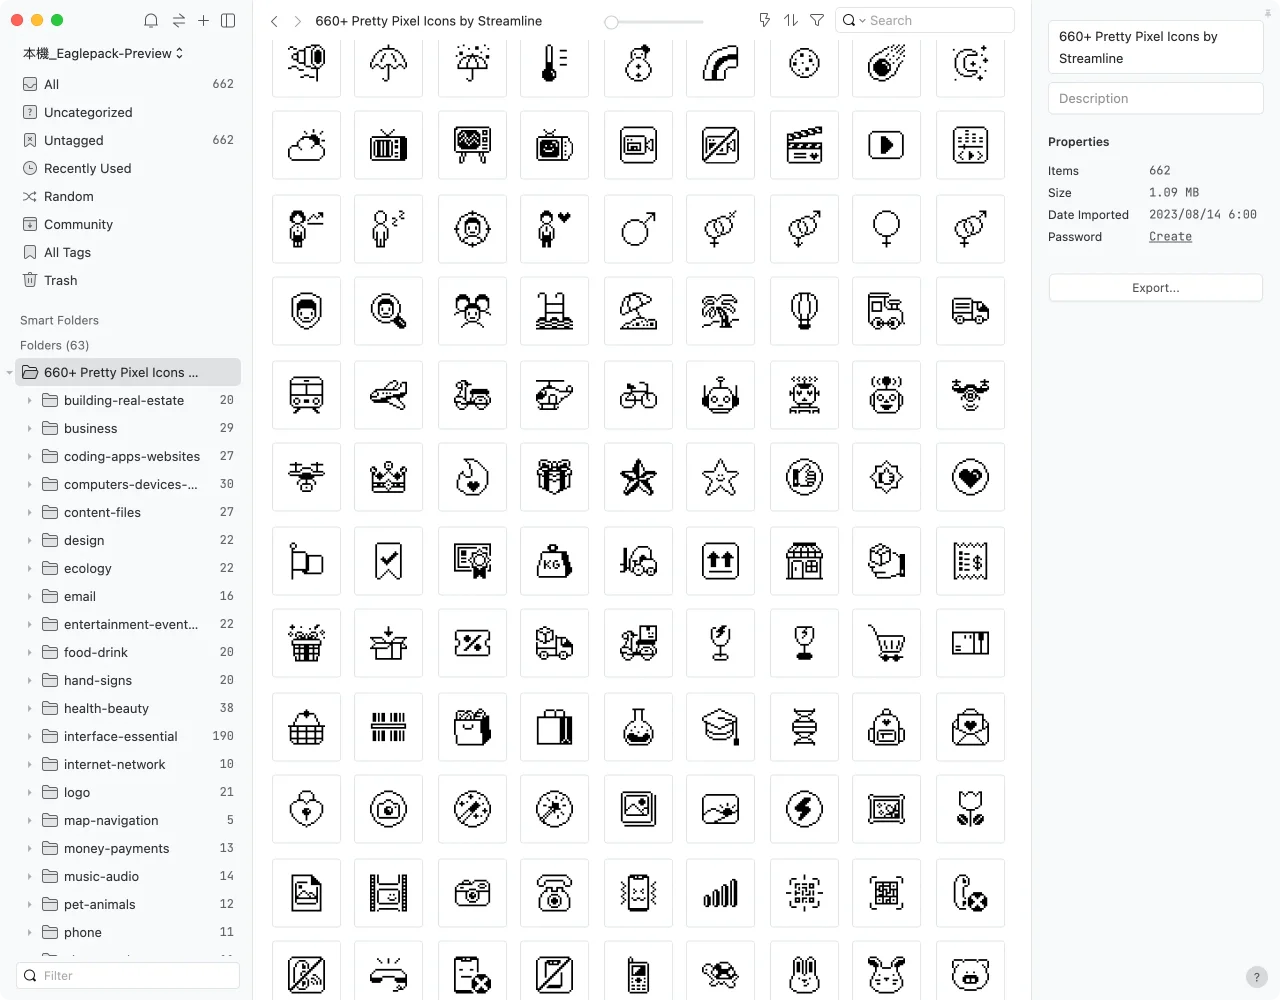Select the bicycle pixel icon thumbnail
This screenshot has height=1000, width=1280.
click(x=638, y=395)
